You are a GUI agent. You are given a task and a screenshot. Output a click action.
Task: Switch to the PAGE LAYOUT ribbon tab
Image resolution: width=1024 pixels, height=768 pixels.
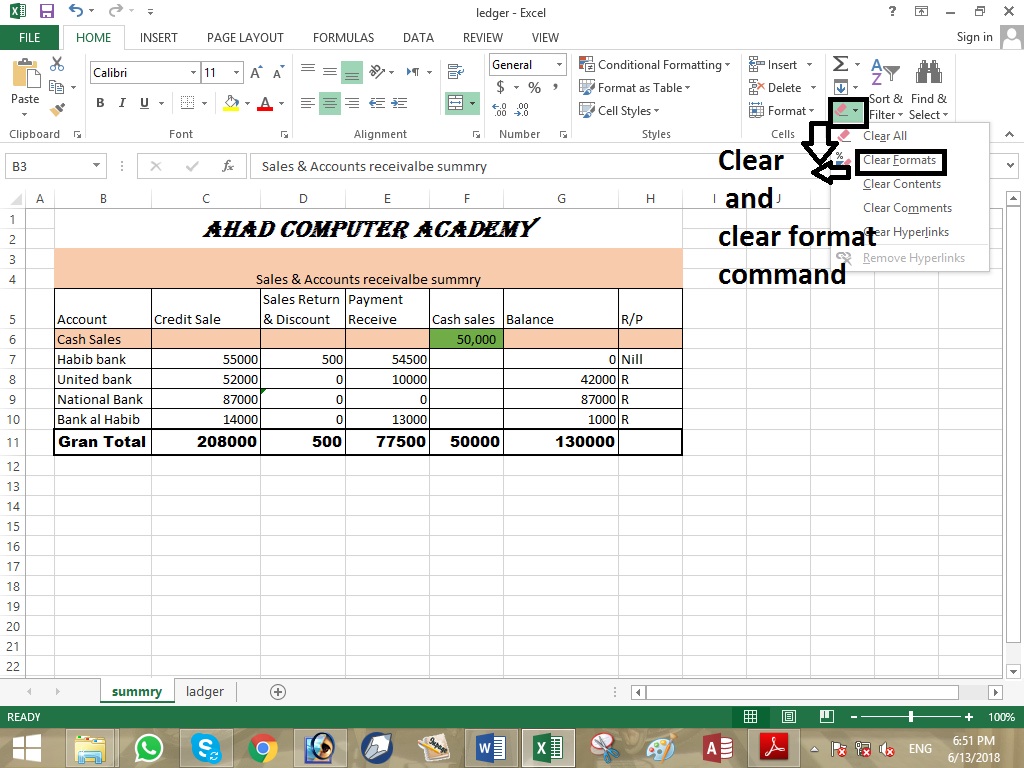[x=245, y=37]
